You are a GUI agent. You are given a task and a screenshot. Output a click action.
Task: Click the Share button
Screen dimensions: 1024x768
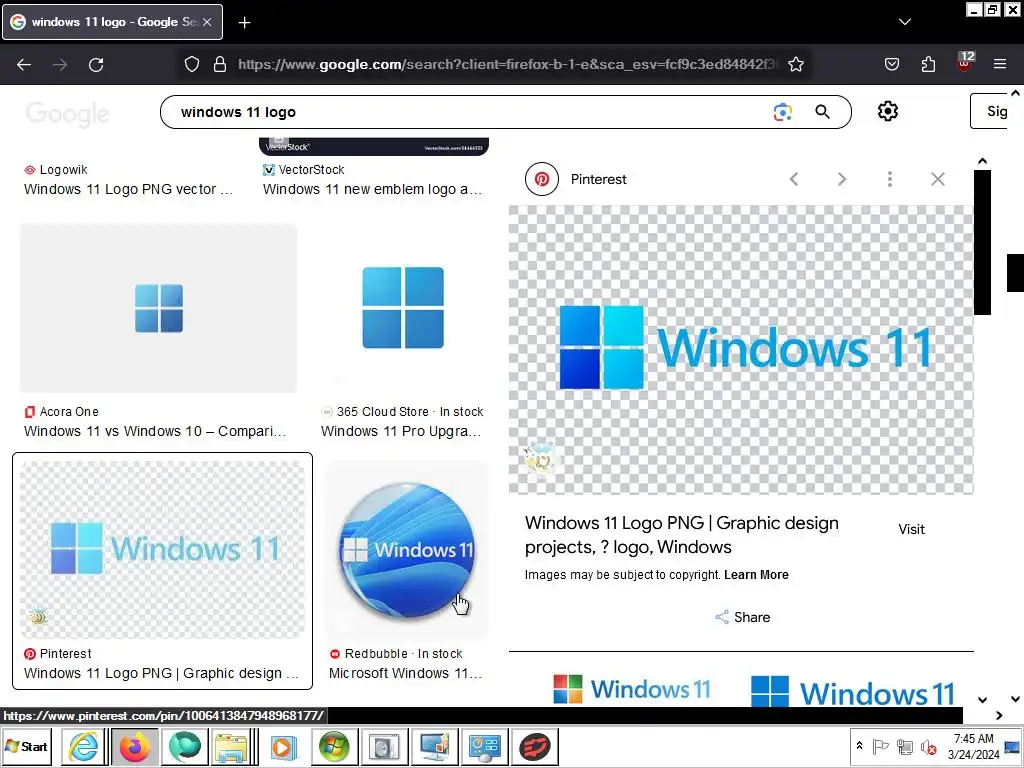click(742, 617)
